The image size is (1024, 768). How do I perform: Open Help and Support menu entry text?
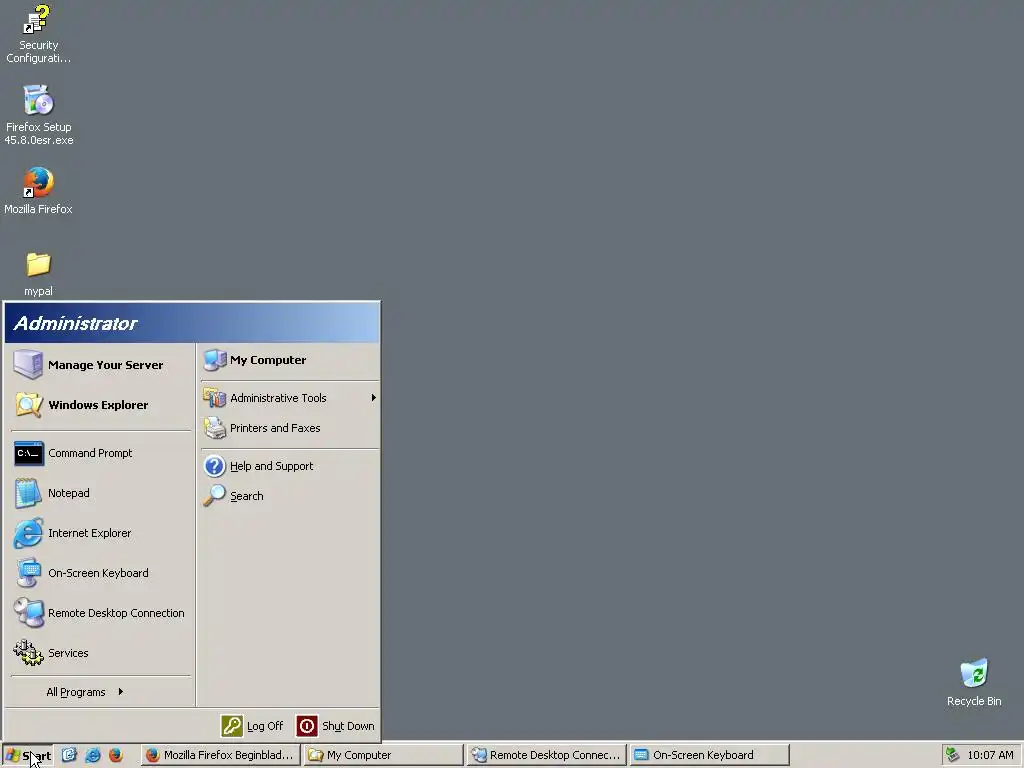click(272, 466)
